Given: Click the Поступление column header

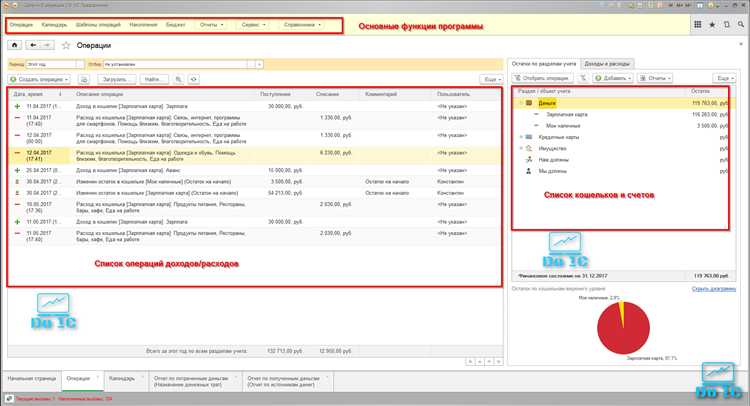Looking at the screenshot, I should [x=275, y=94].
